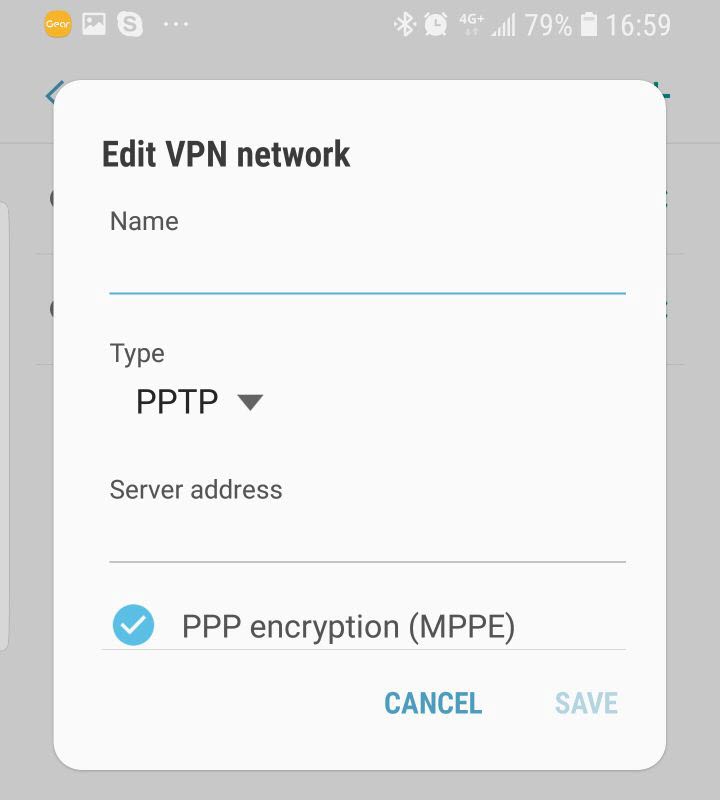This screenshot has height=800, width=720.
Task: Uncheck the PPP encryption (MPPE) checkbox
Action: point(133,625)
